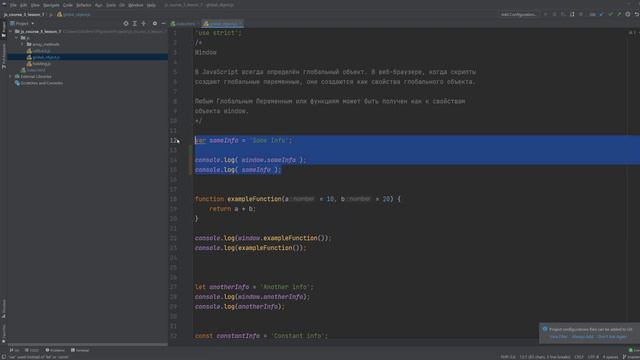The image size is (640, 360).
Task: Click the 'var' keyword on line 12
Action: 200,140
